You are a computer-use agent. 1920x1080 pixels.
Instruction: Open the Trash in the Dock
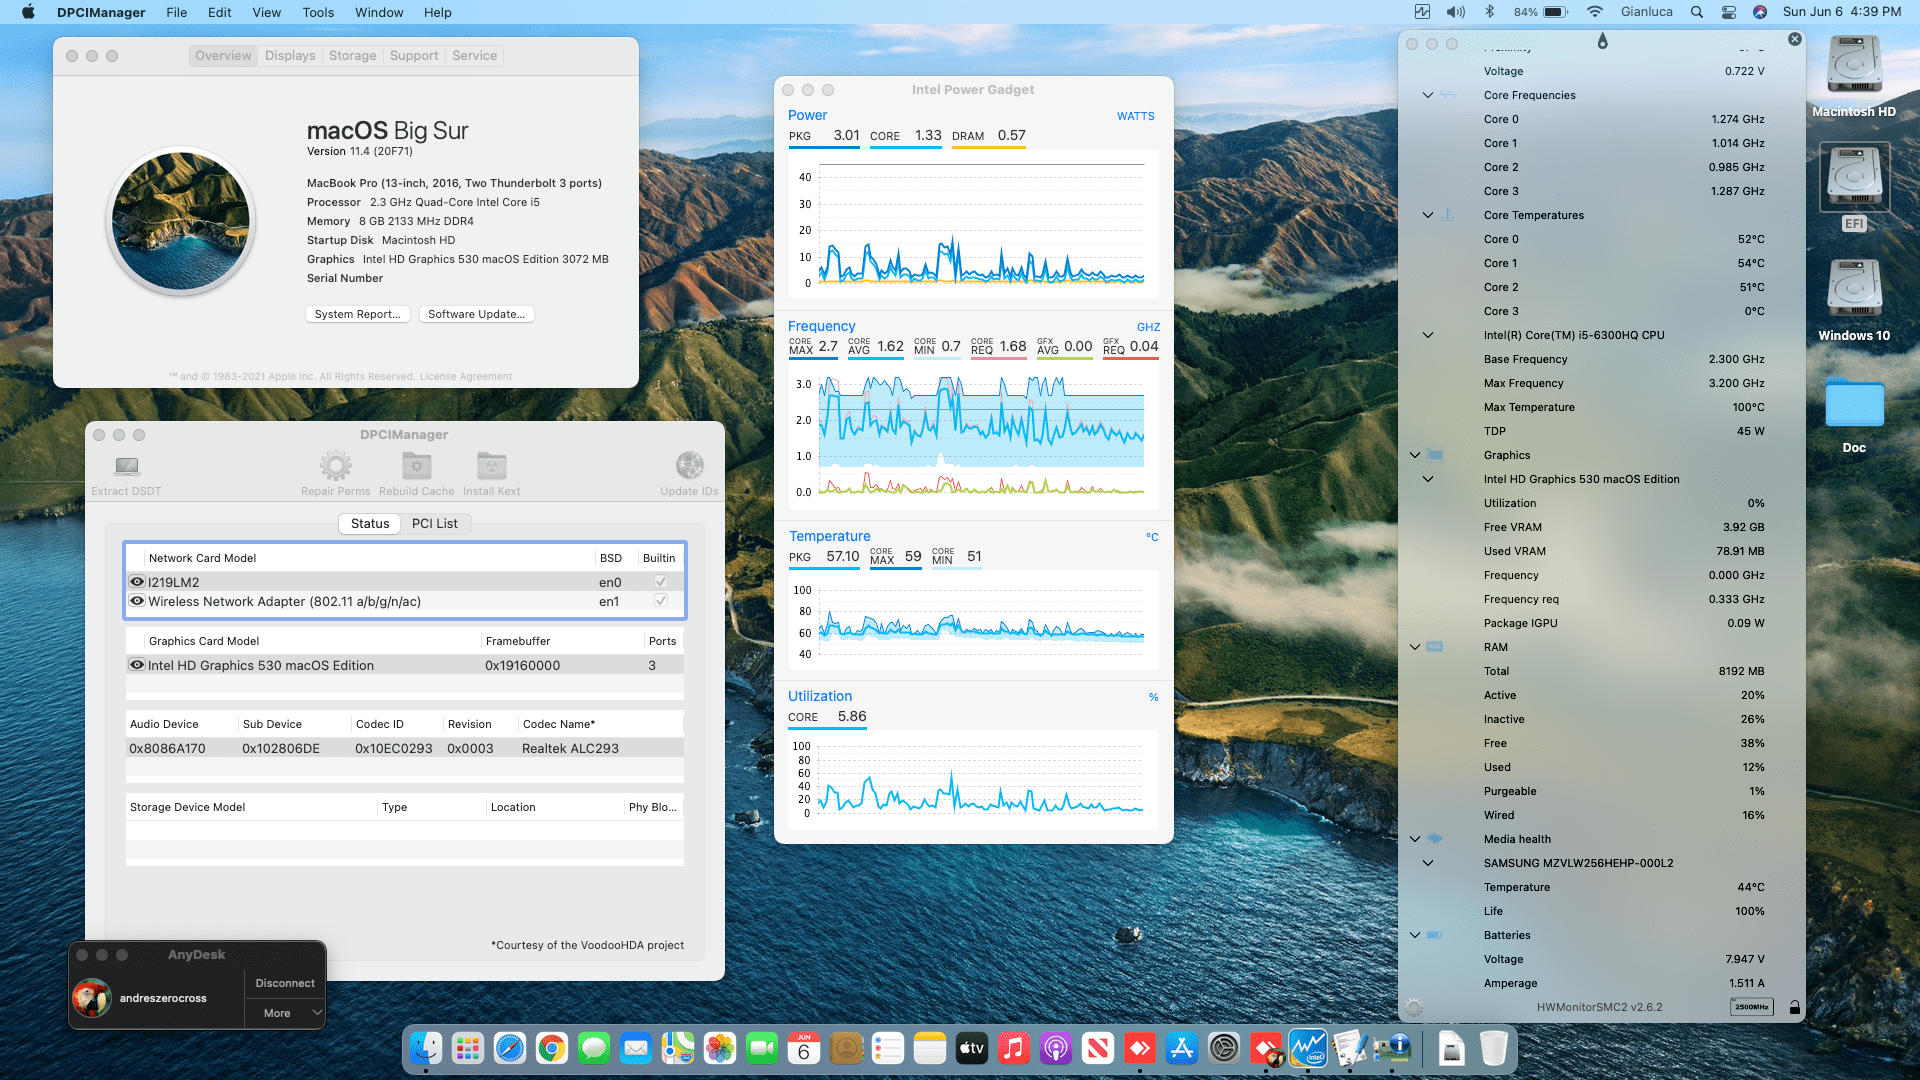pos(1493,1048)
